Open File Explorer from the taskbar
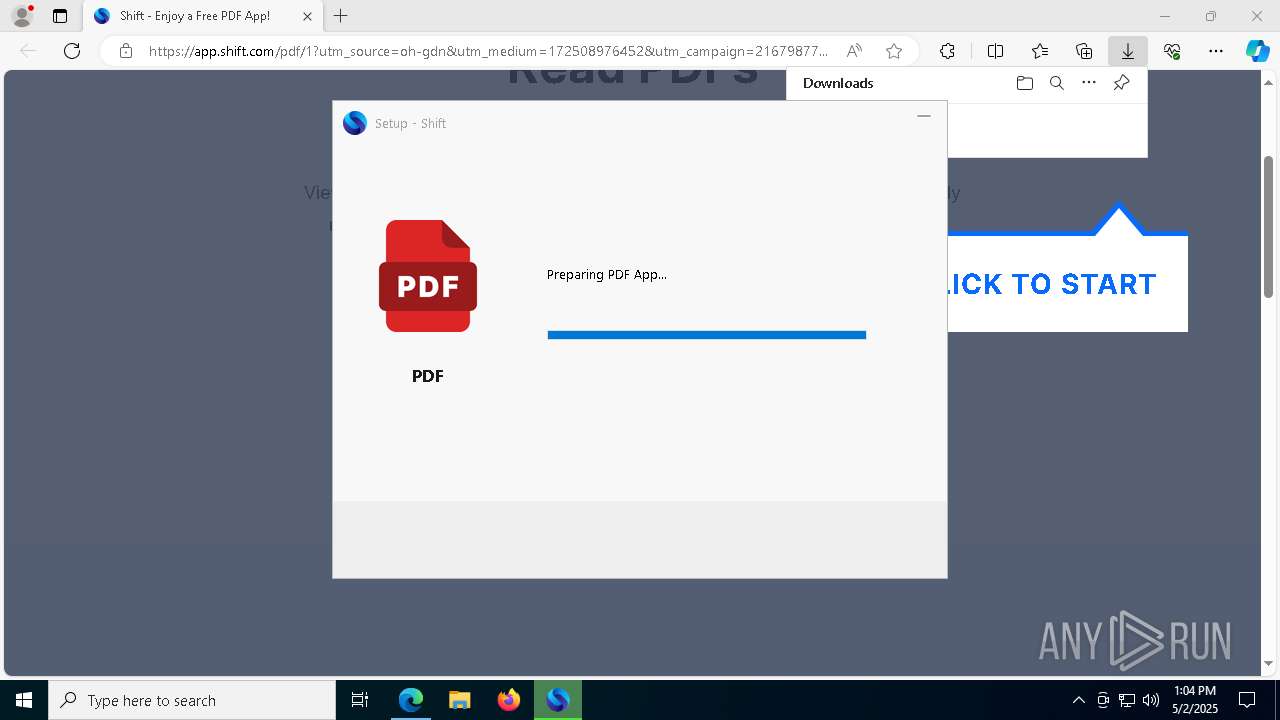This screenshot has width=1280, height=720. 459,700
